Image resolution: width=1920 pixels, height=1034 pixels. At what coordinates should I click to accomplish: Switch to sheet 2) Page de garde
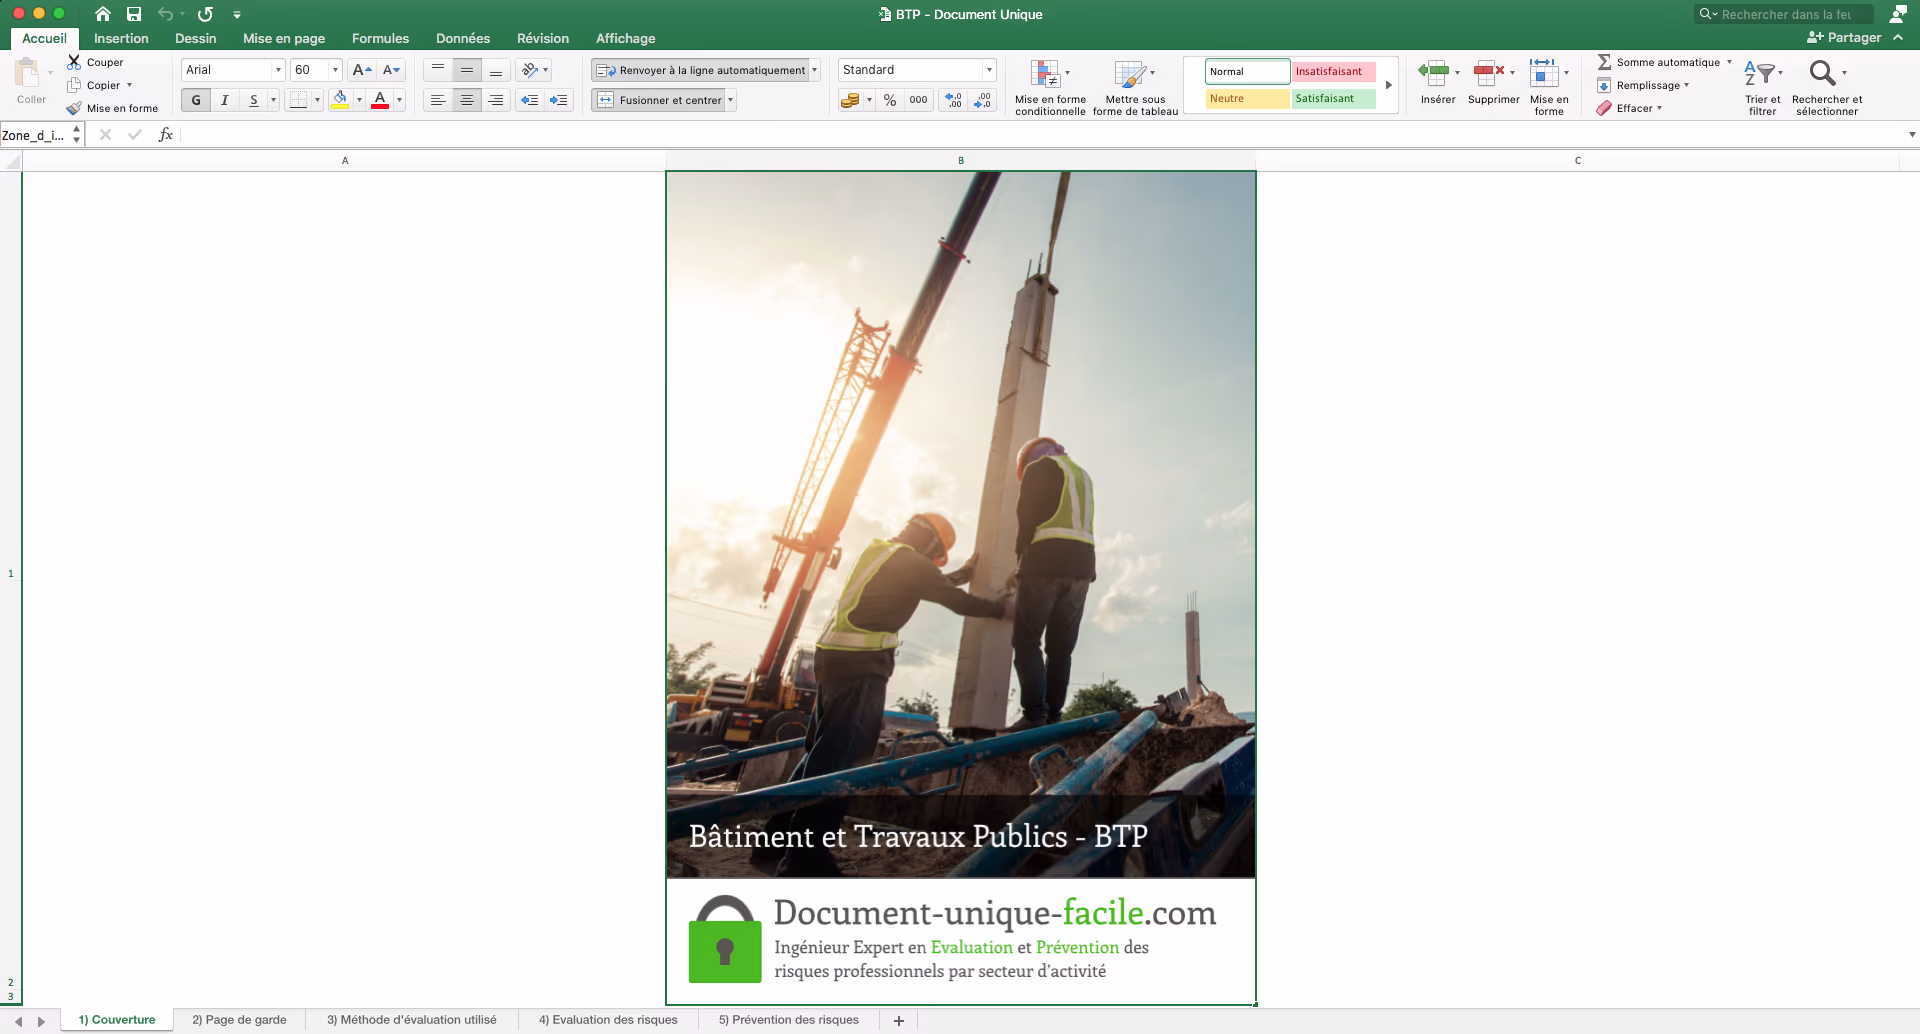[239, 1020]
